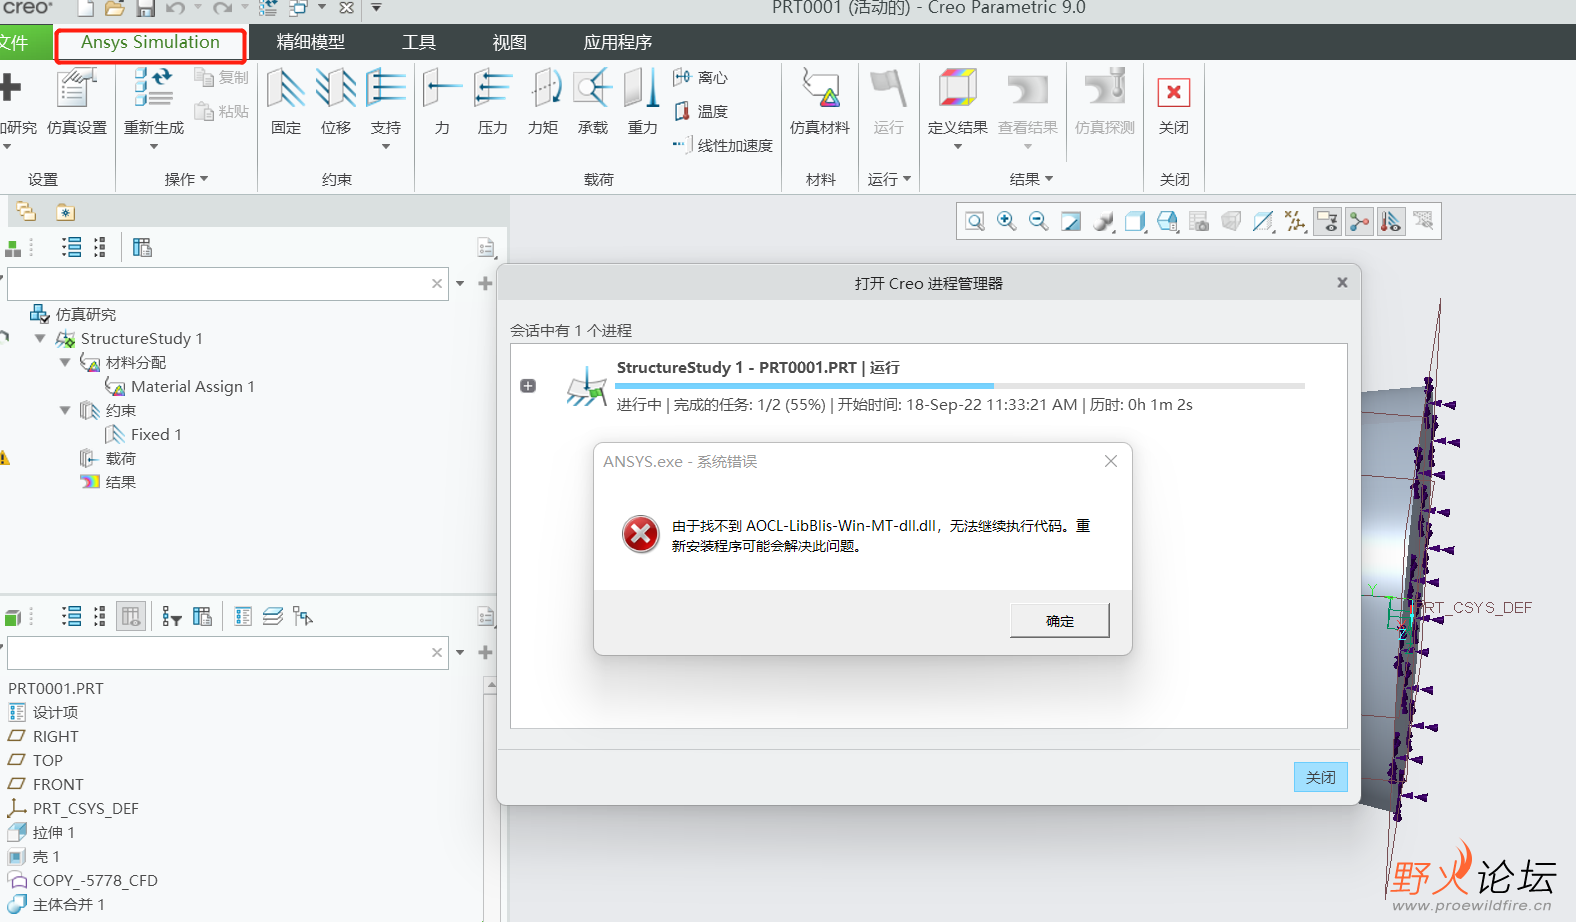
Task: Open the model tree search options dropdown
Action: tap(460, 653)
